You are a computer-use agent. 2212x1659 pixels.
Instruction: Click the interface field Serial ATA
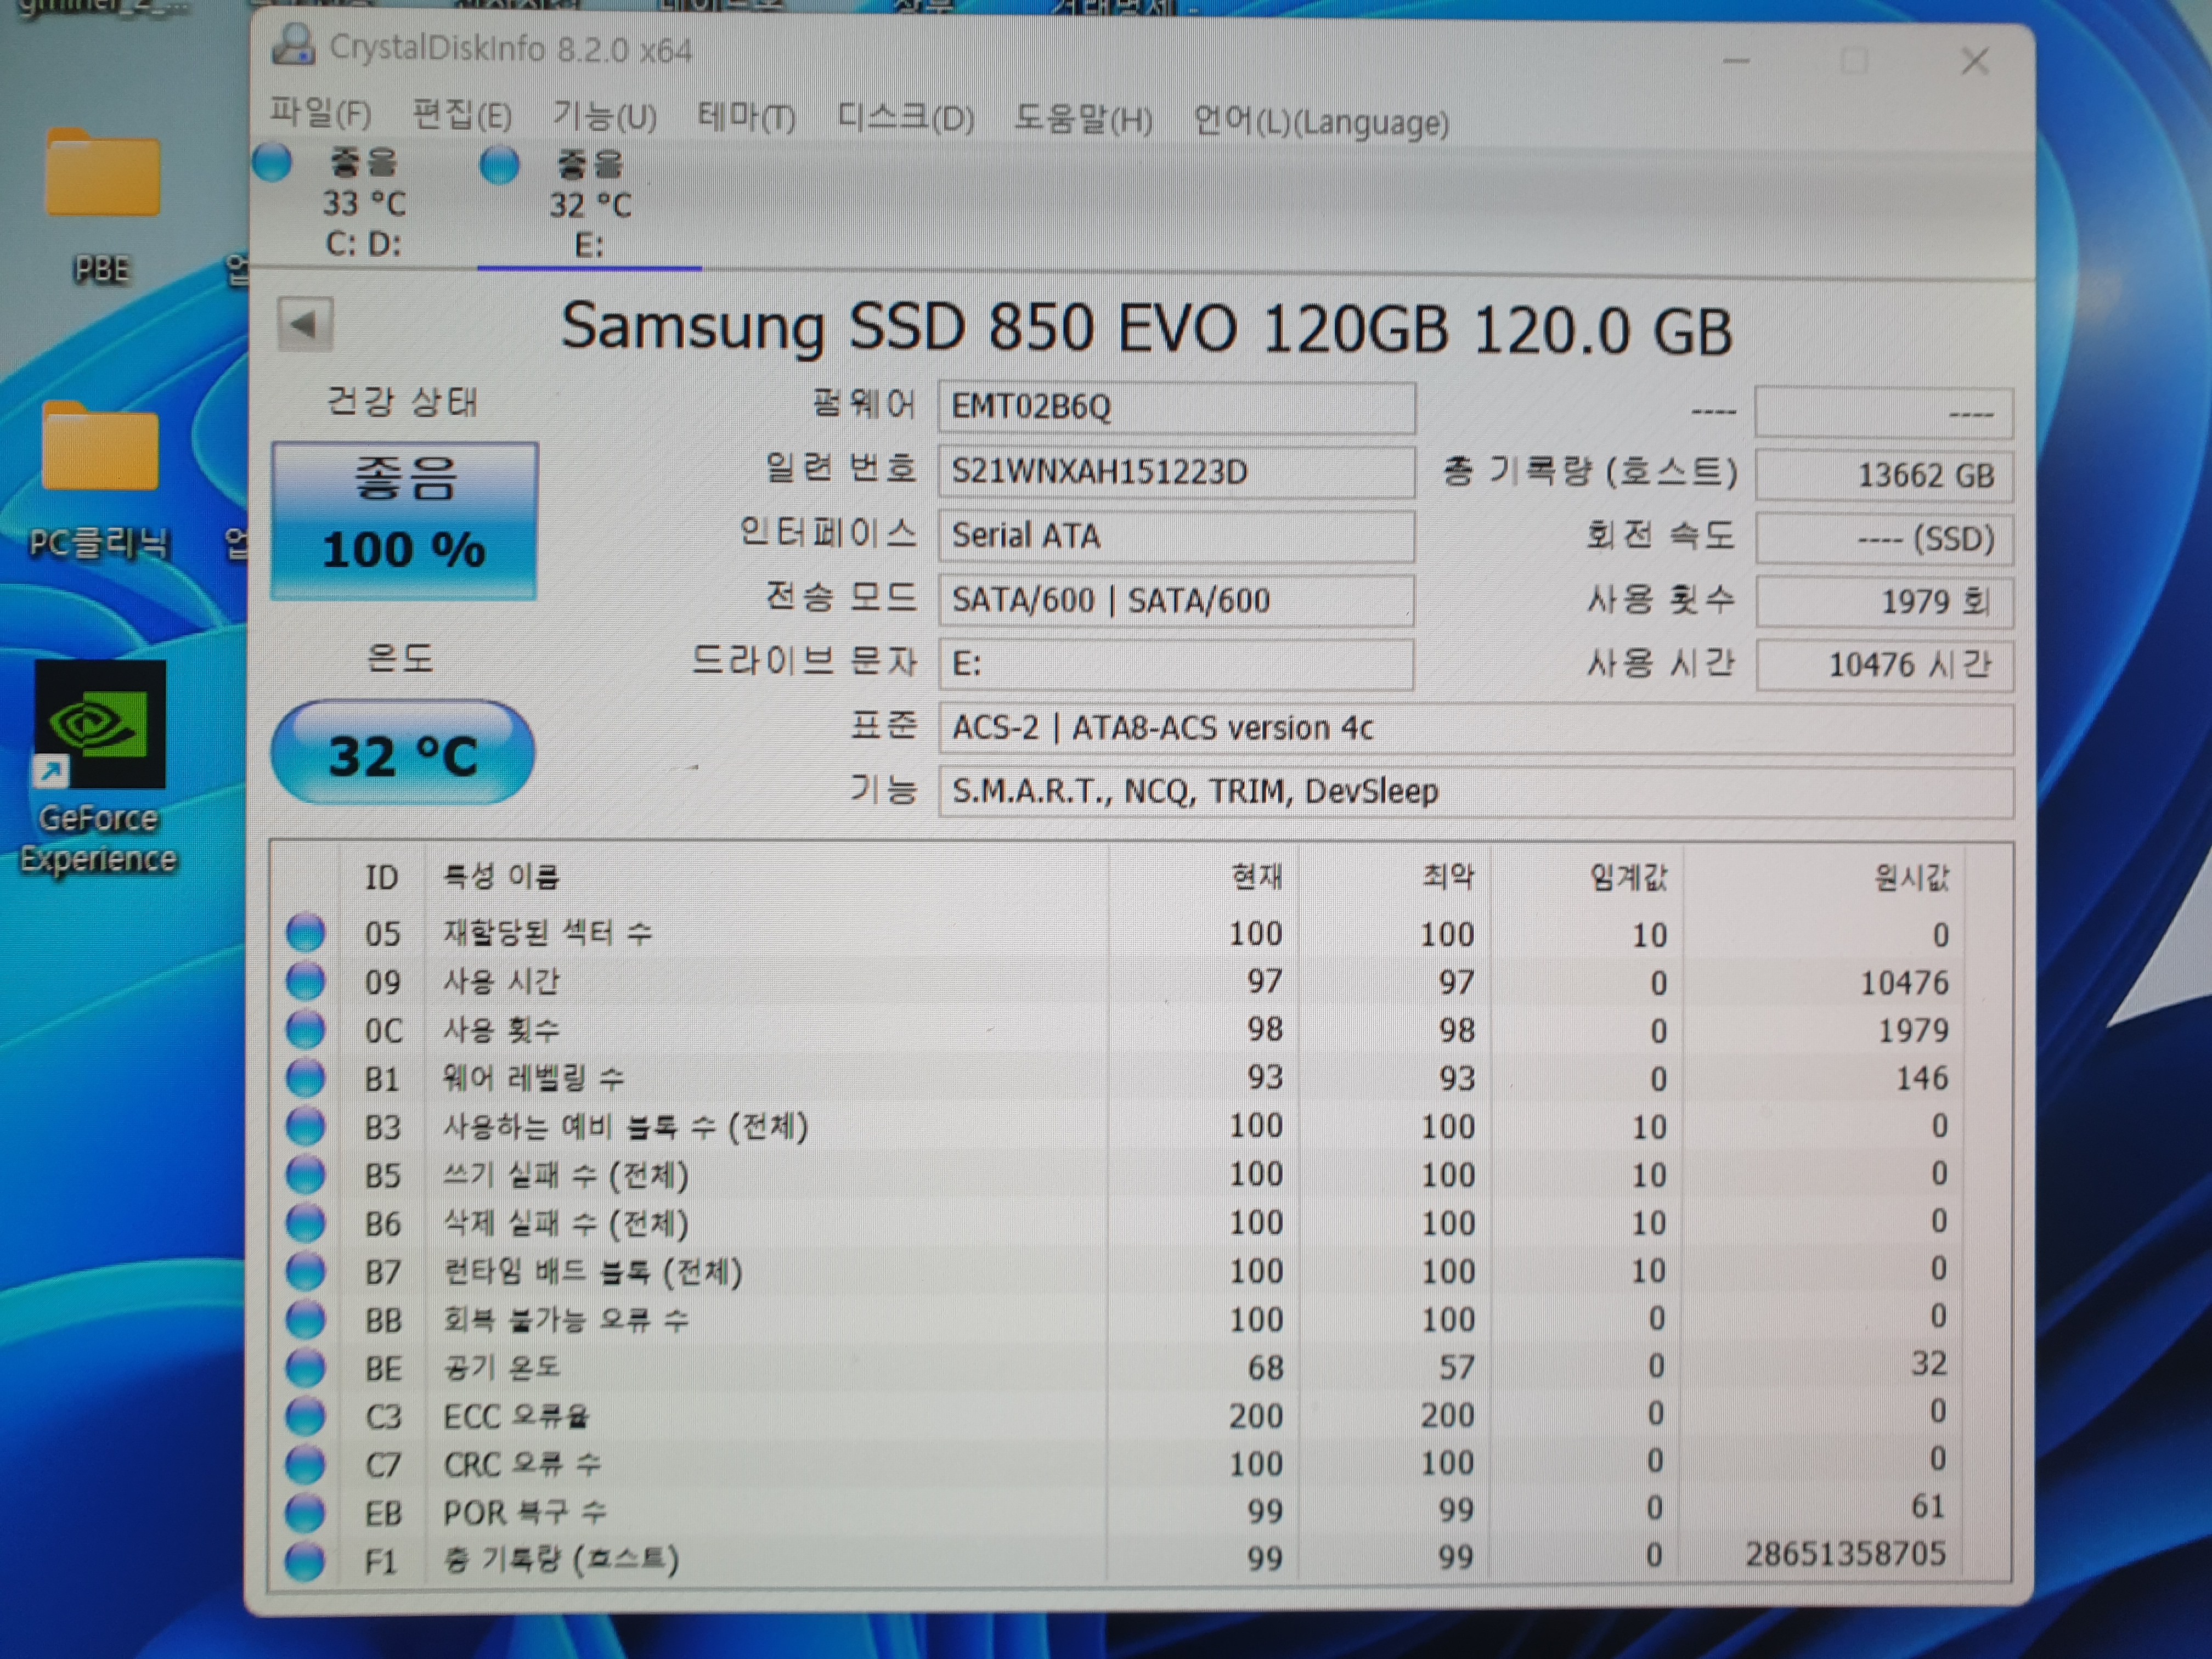tap(1176, 536)
